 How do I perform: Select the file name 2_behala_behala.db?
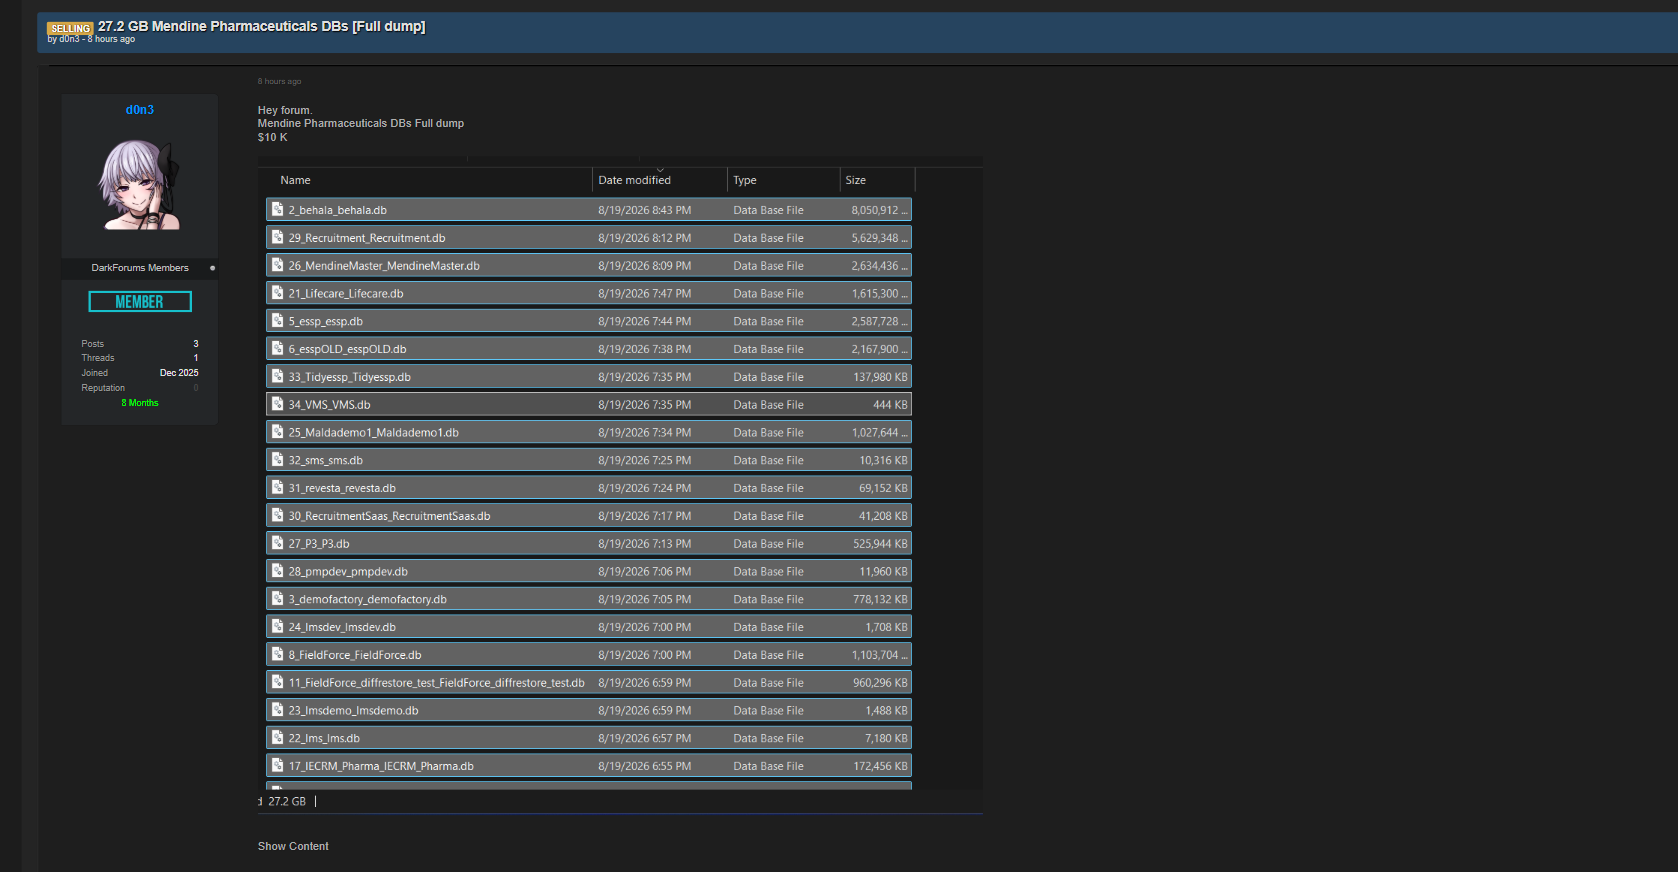tap(338, 210)
